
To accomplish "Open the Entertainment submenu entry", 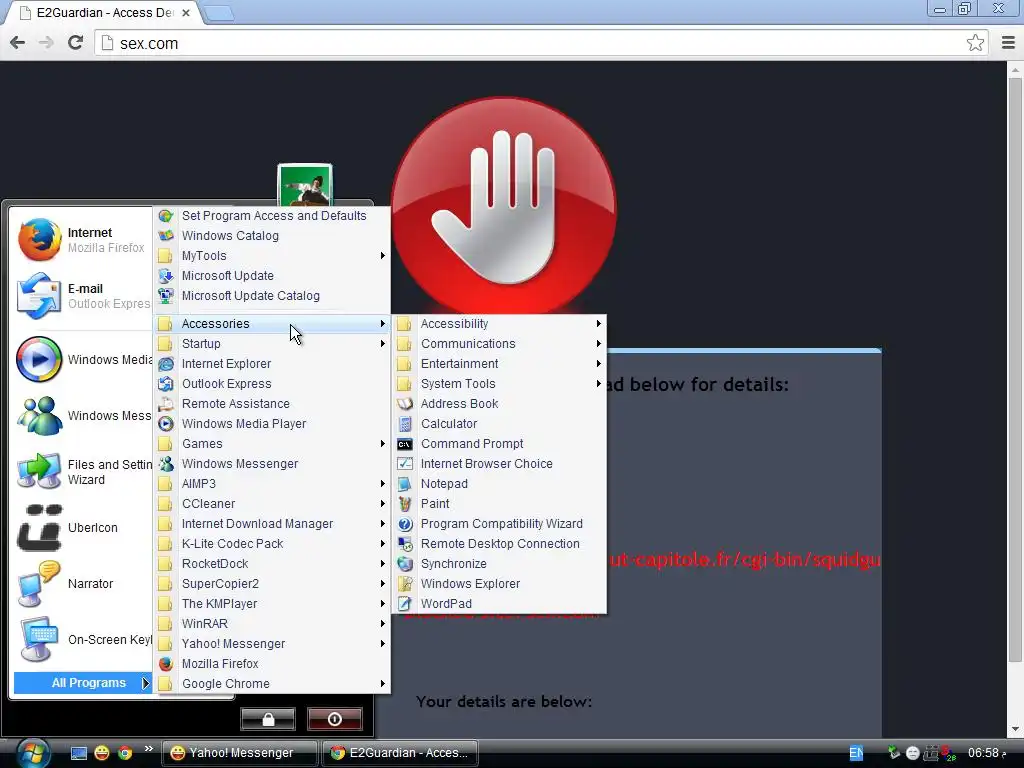I will (x=499, y=364).
